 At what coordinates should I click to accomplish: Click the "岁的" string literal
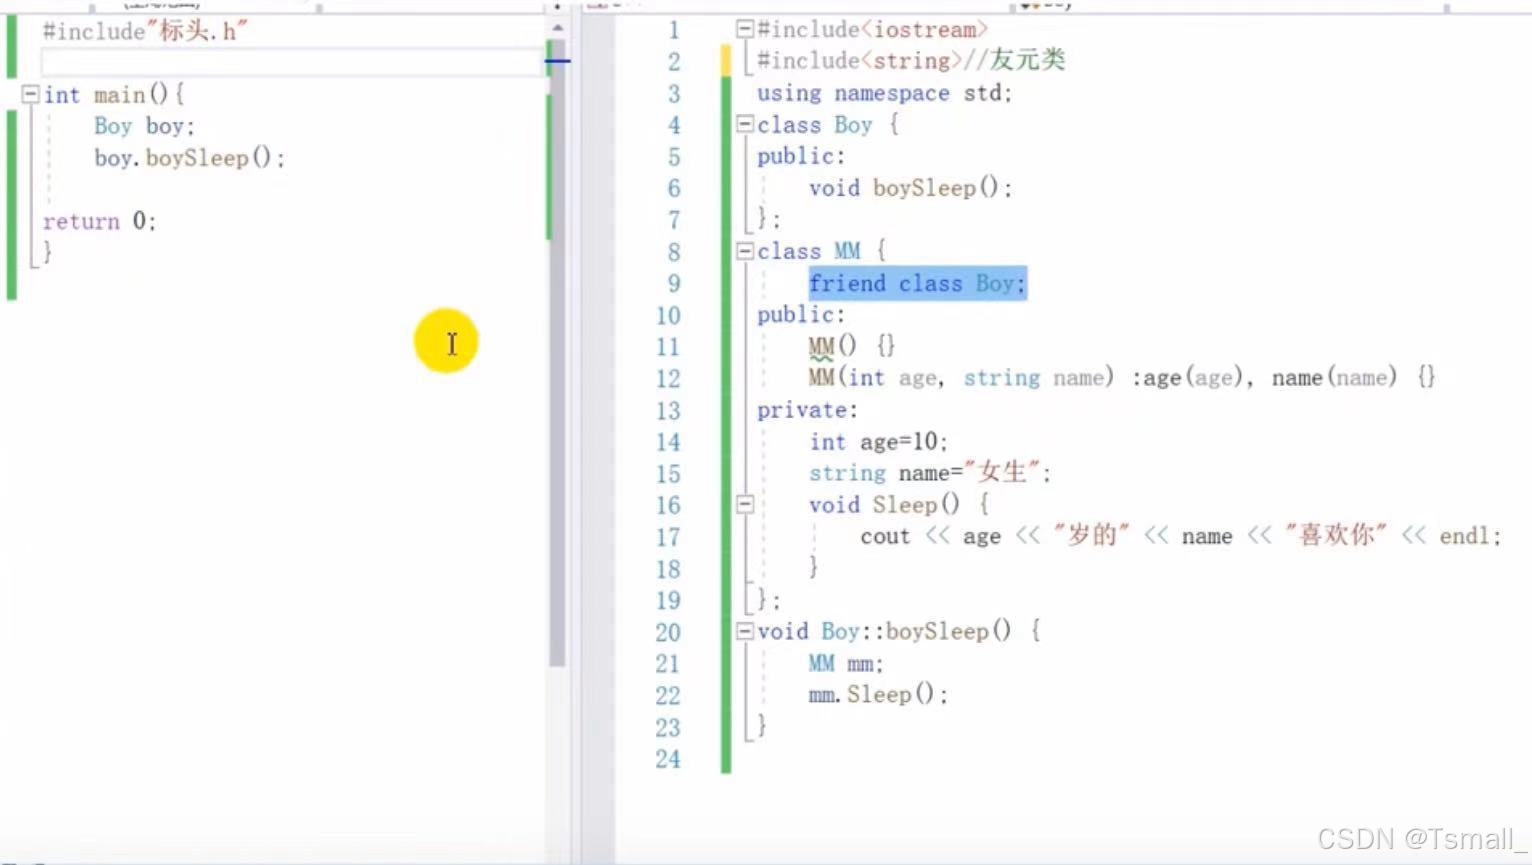pos(1091,536)
